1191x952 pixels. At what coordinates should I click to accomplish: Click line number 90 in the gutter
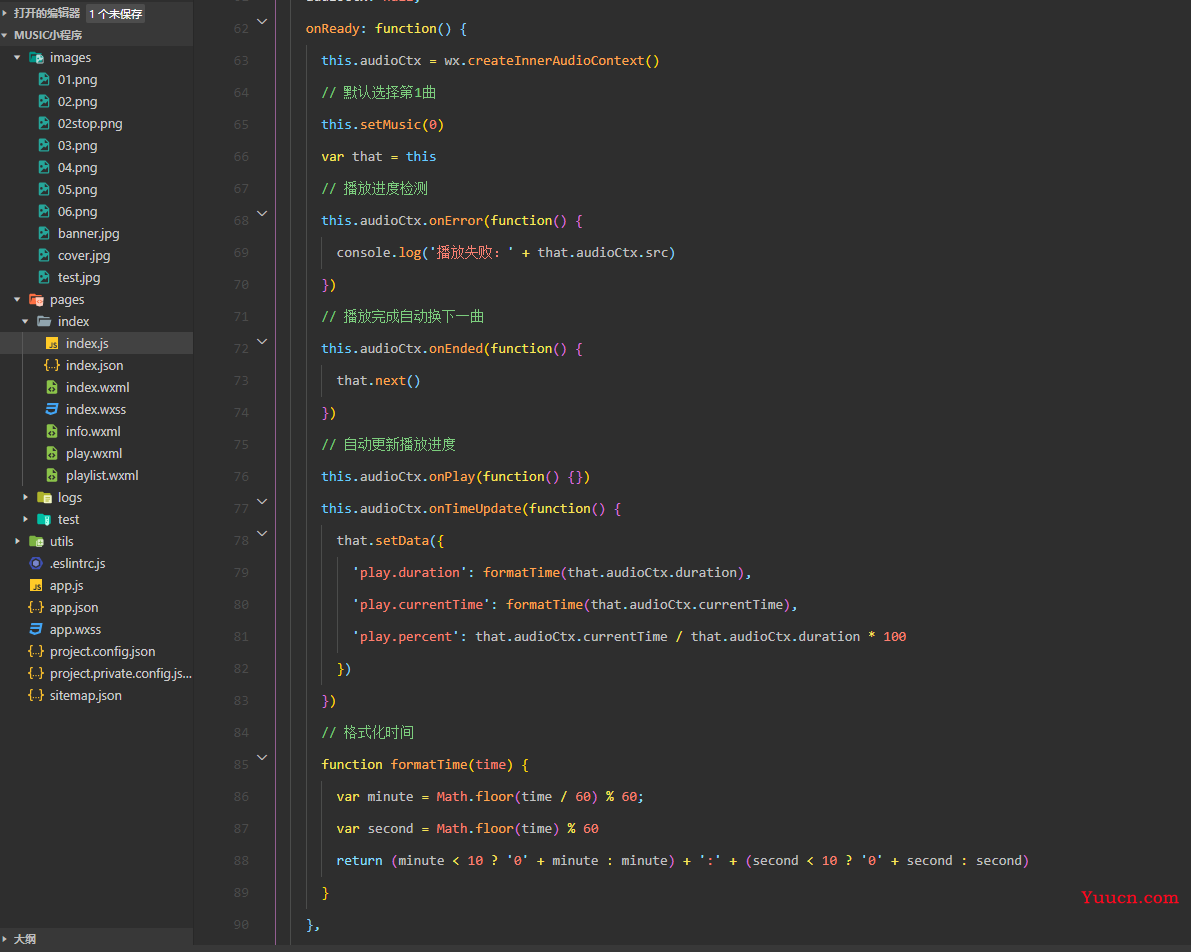tap(241, 925)
